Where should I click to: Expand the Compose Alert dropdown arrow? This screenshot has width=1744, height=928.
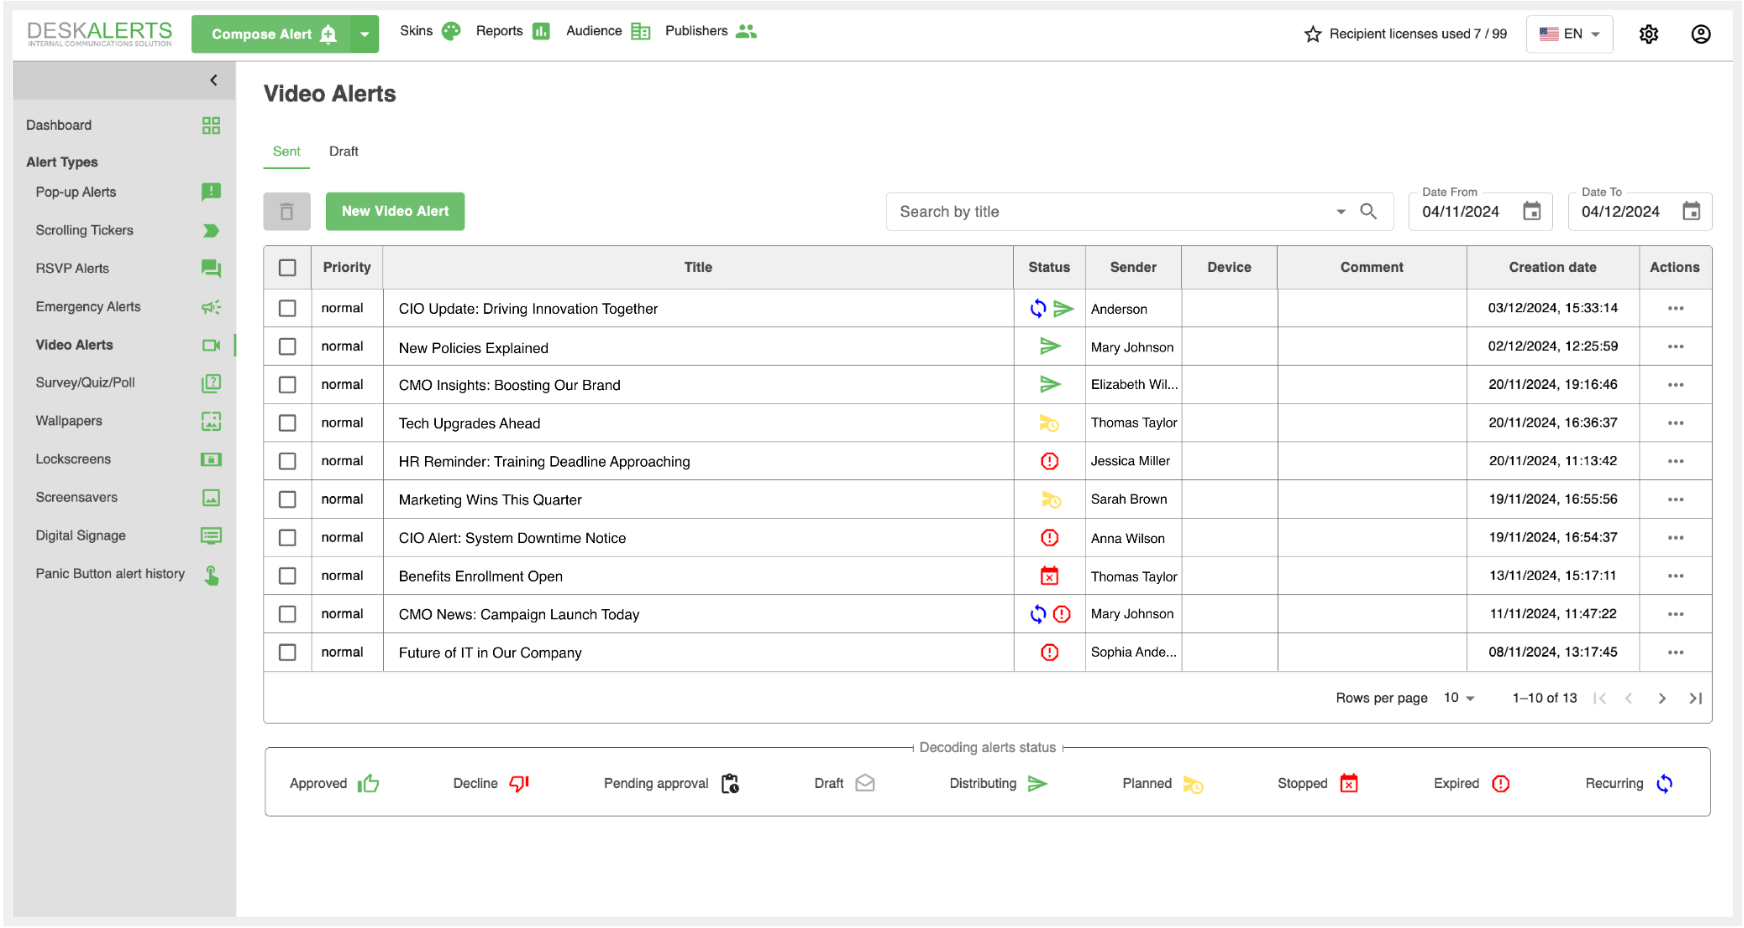tap(365, 34)
